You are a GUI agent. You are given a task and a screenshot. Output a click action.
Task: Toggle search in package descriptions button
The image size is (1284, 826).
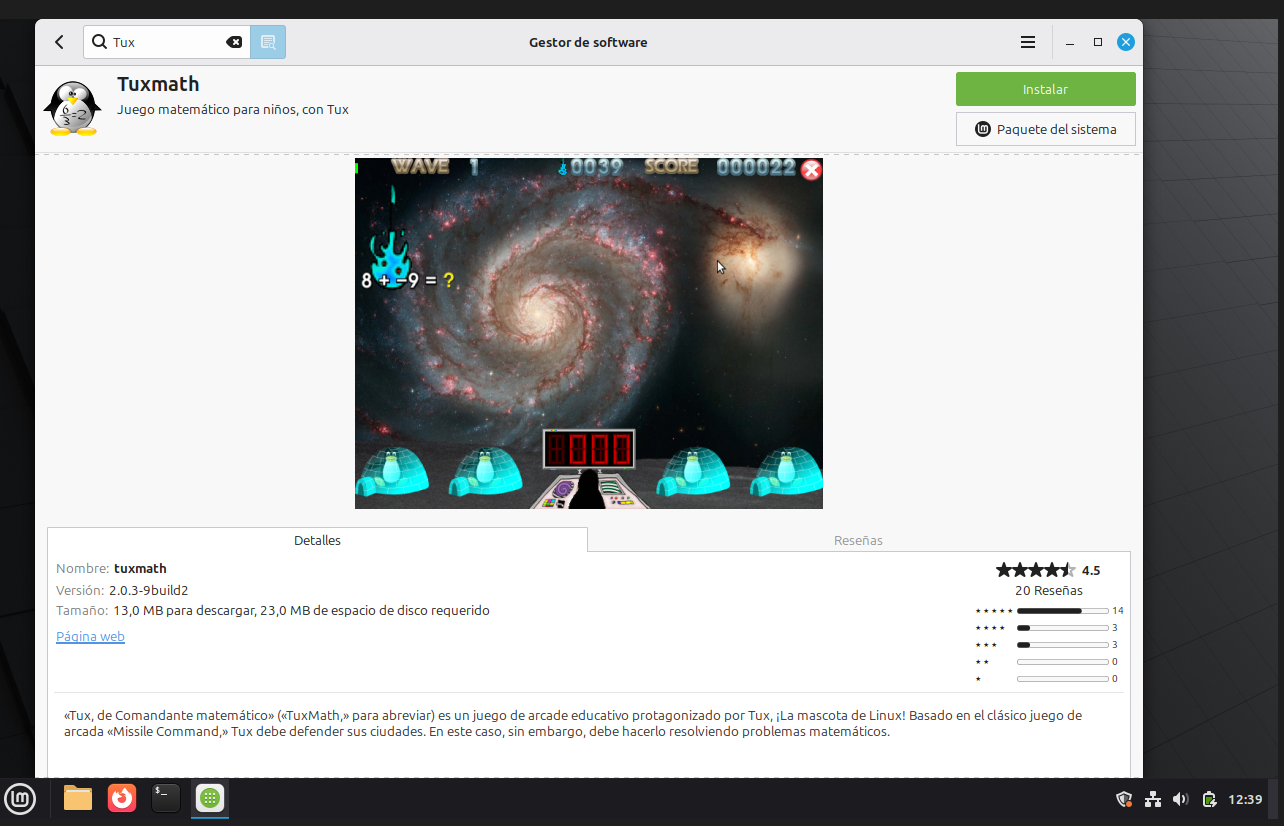tap(268, 42)
